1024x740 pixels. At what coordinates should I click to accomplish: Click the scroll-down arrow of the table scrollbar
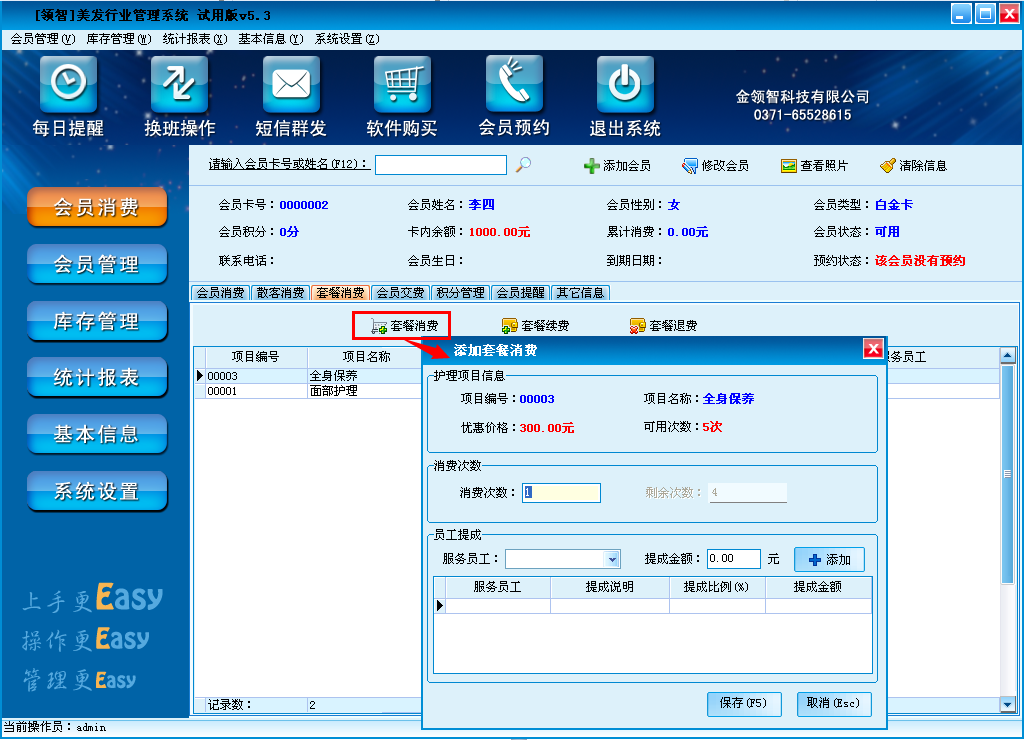[x=1007, y=705]
